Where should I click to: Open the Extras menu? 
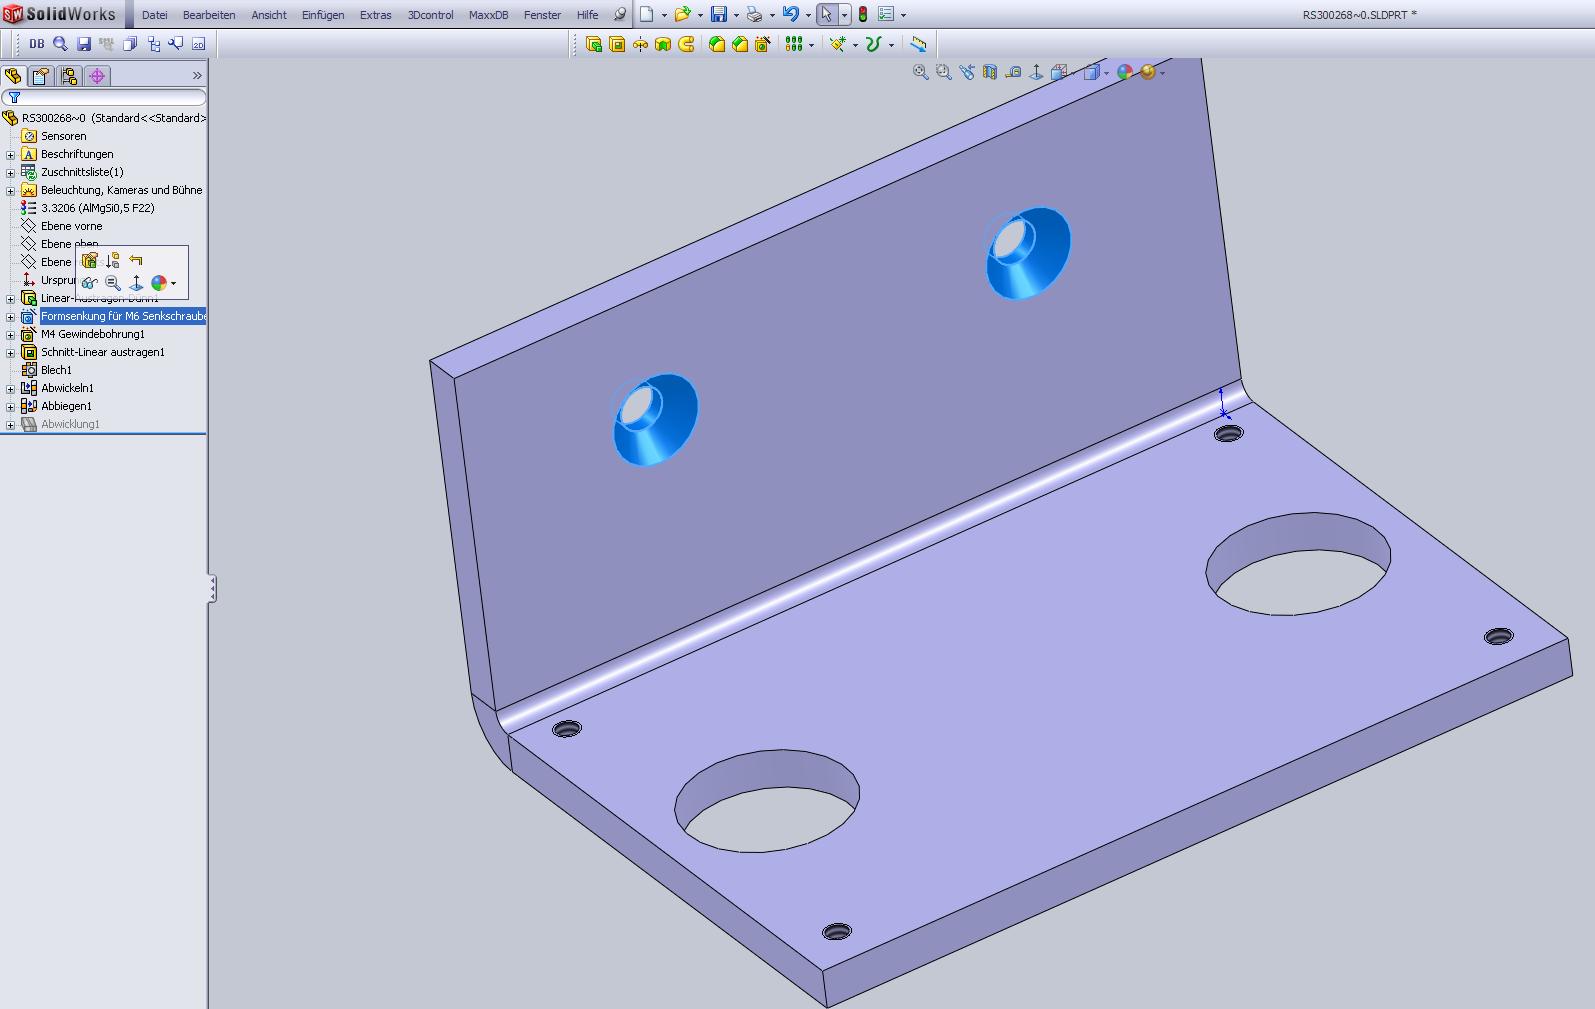tap(376, 15)
